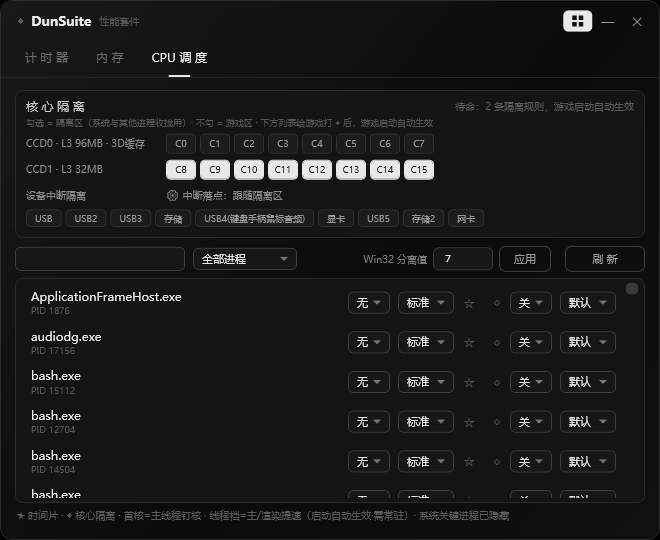The image size is (660, 540).
Task: Toggle core C7 isolation
Action: tap(419, 144)
